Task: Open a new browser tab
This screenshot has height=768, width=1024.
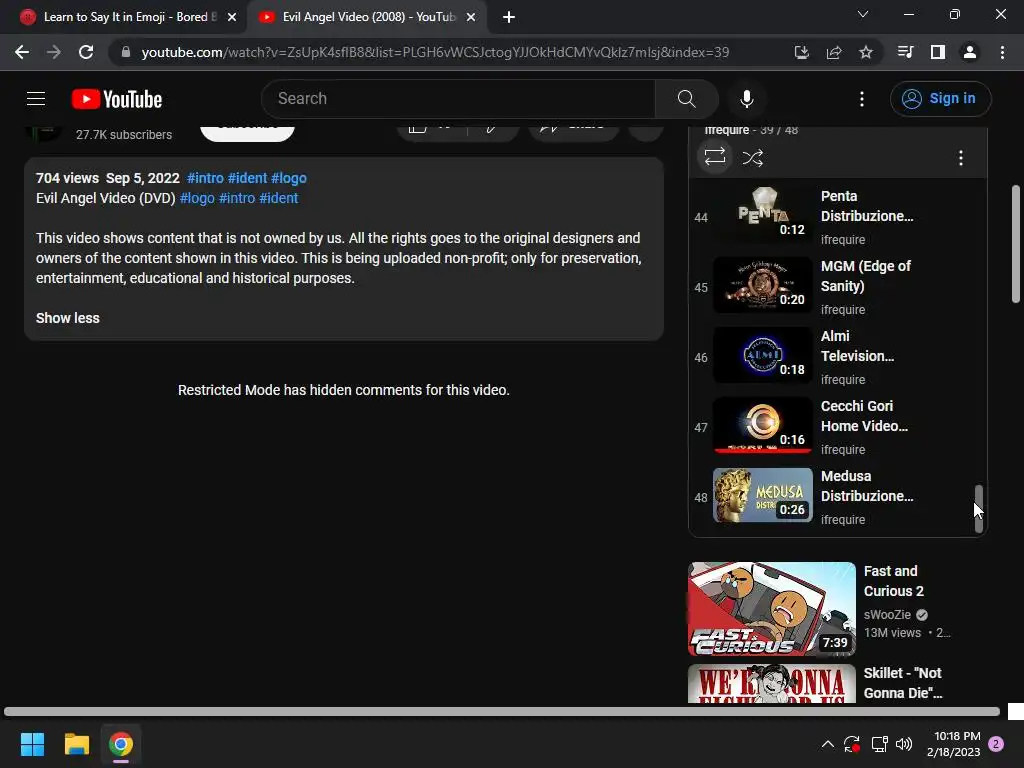Action: pos(509,17)
